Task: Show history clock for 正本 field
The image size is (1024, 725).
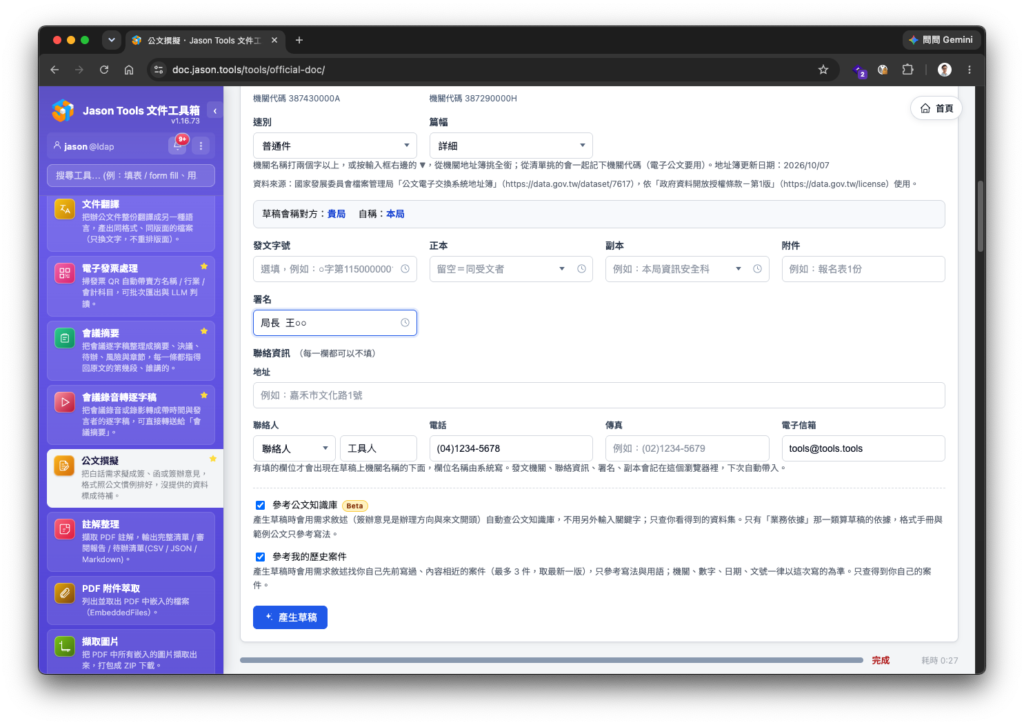Action: point(581,269)
